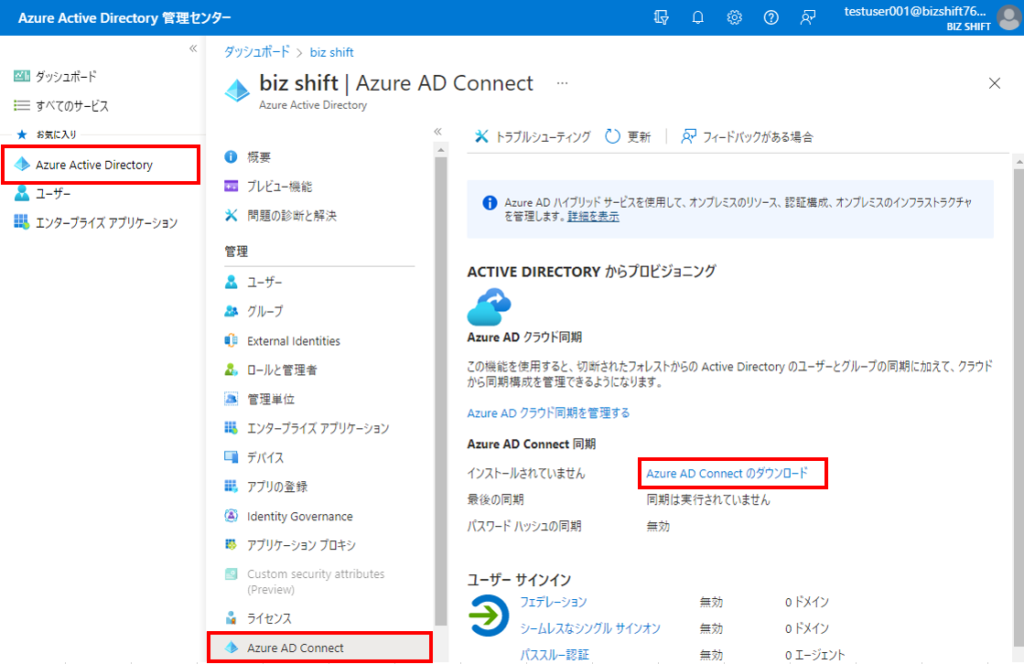
Task: Open エンタープライズ アプリケーション in favorites sidebar
Action: point(95,223)
